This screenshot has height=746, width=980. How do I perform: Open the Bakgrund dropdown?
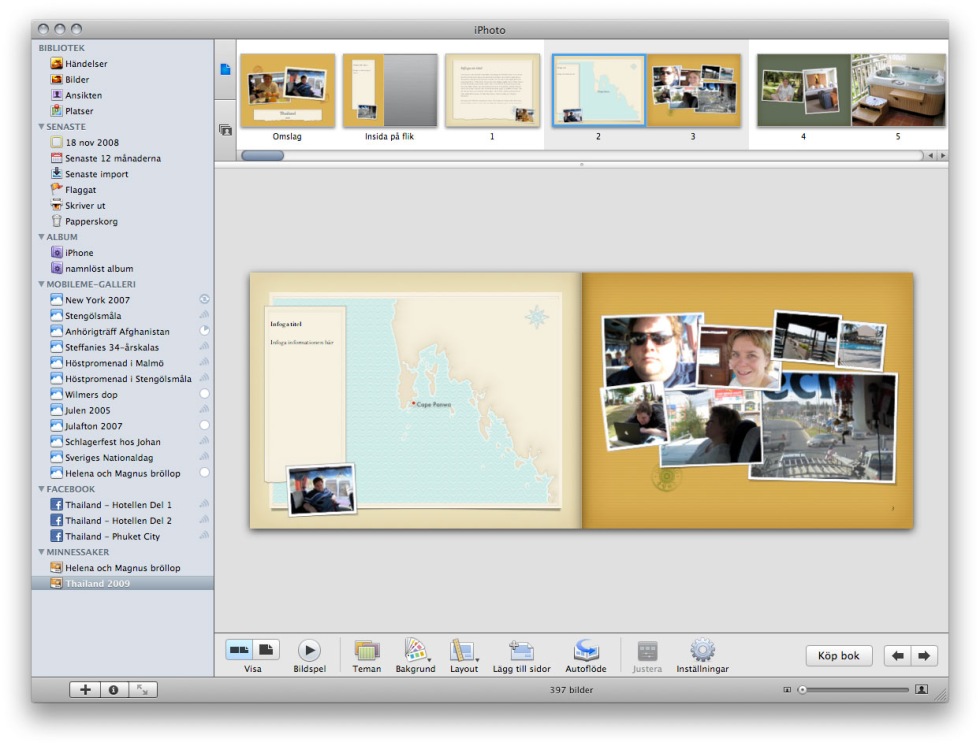(x=415, y=650)
